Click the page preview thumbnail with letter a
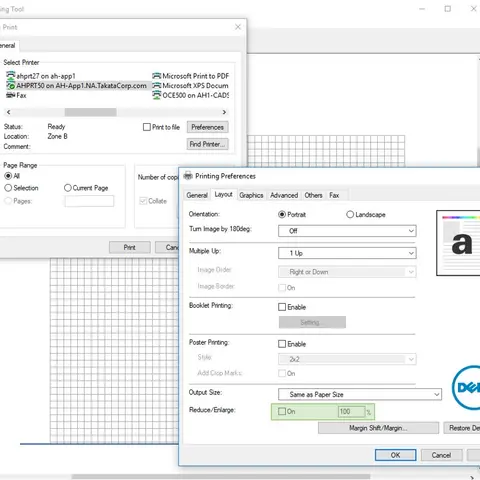The height and width of the screenshot is (480, 480). tap(458, 243)
